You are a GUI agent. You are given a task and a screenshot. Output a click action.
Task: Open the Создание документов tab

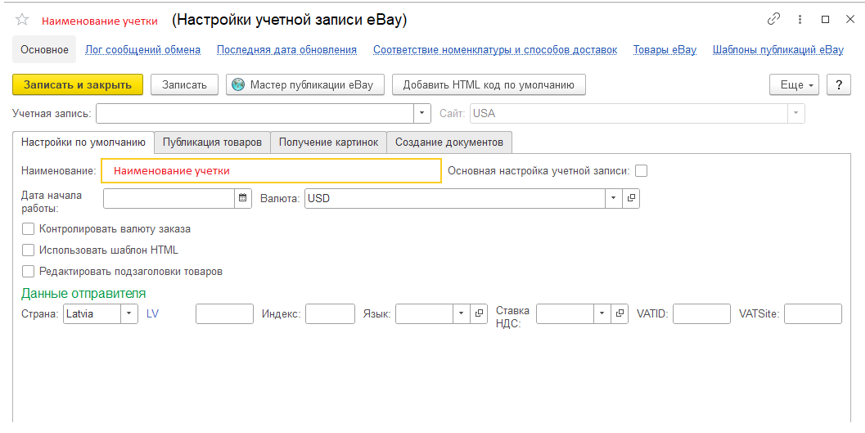click(x=449, y=142)
